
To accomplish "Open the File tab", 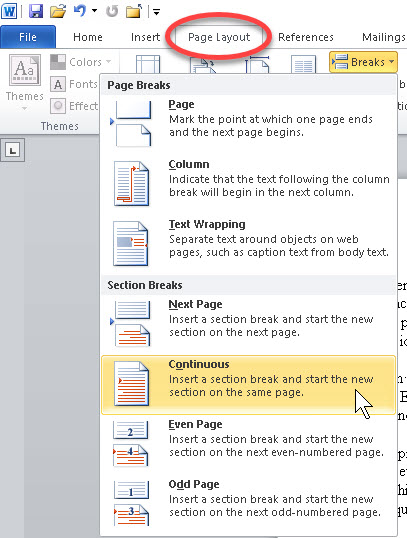I will tap(28, 37).
